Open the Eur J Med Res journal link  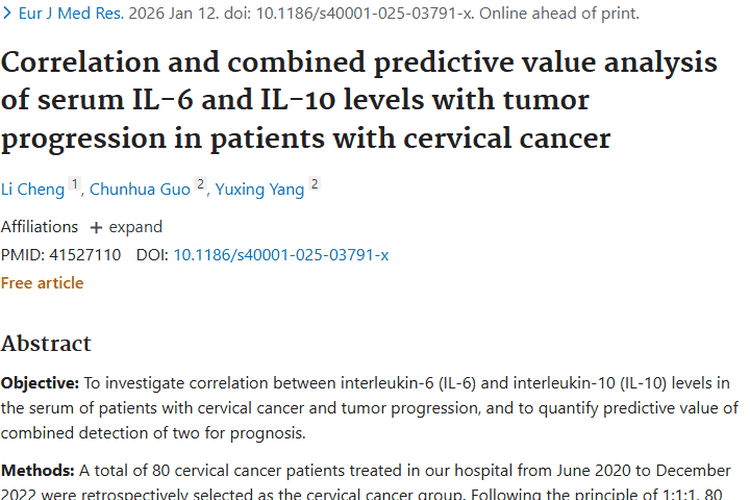(68, 14)
